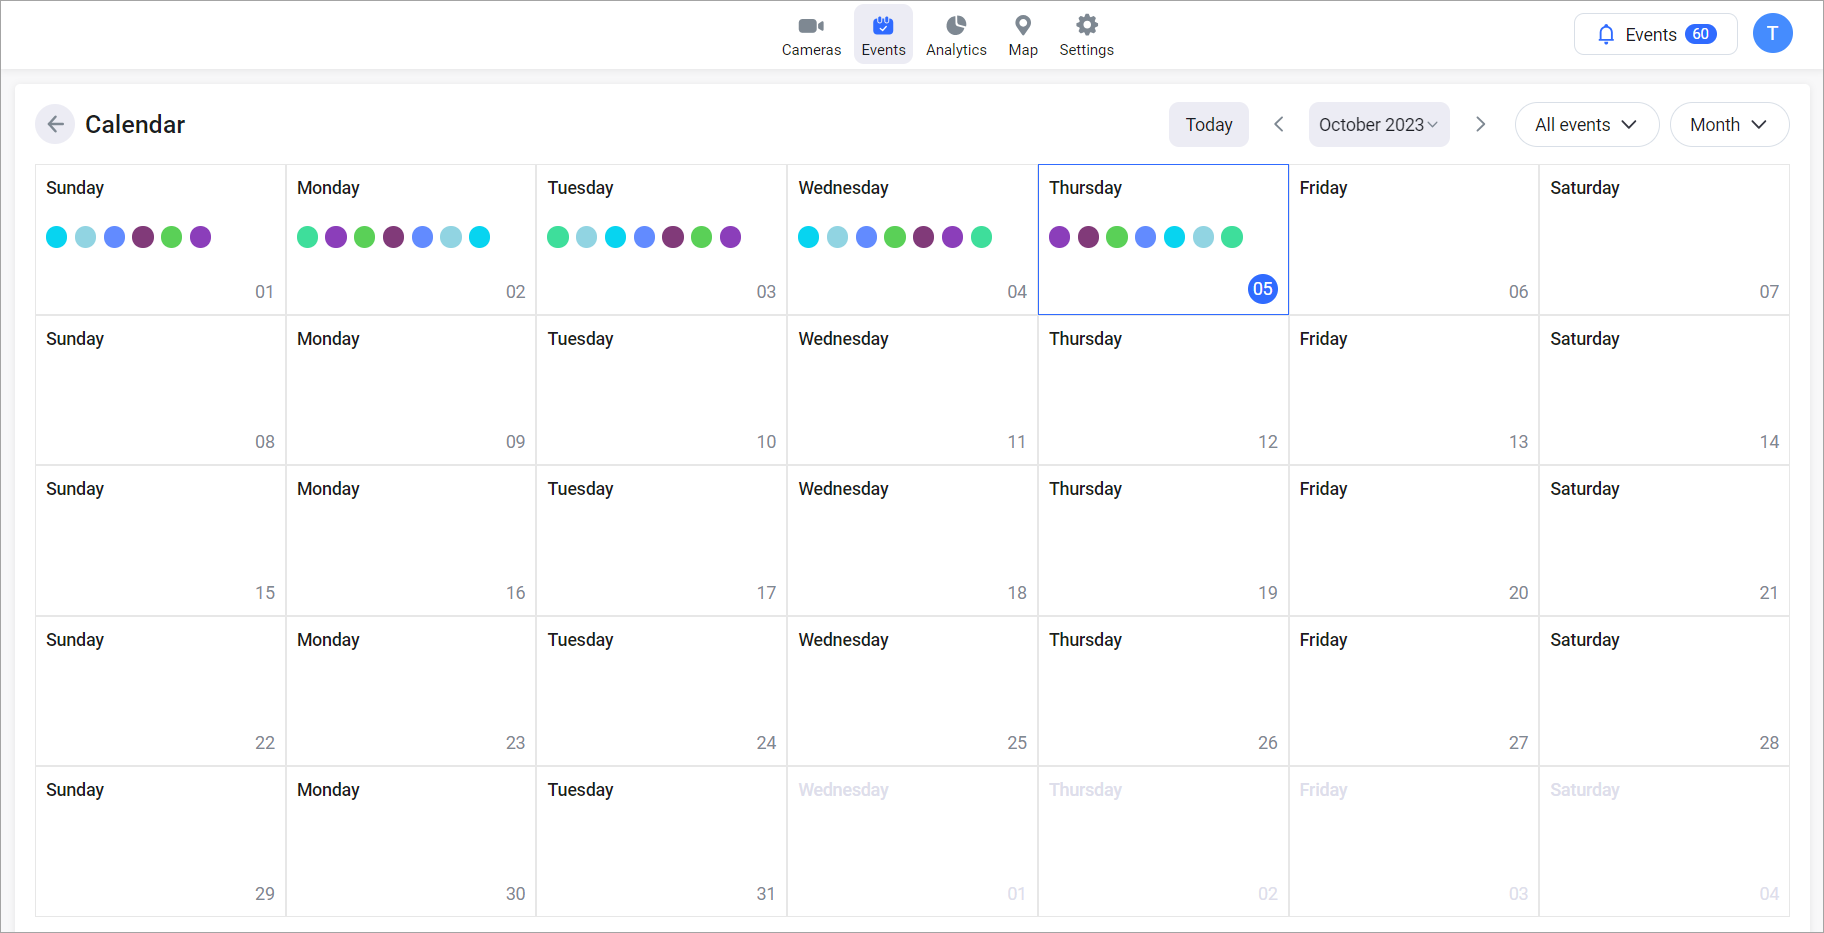Image resolution: width=1824 pixels, height=933 pixels.
Task: Expand the Month view dropdown
Action: [x=1728, y=124]
